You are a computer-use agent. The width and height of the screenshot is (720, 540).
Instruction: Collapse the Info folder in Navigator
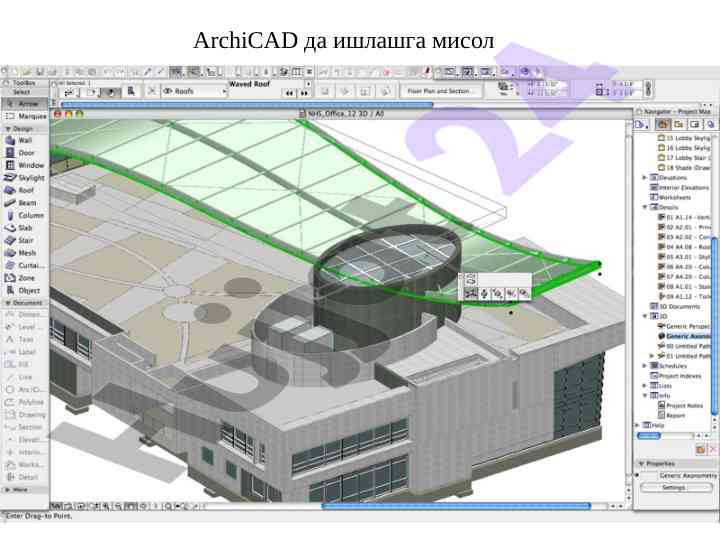pos(645,395)
